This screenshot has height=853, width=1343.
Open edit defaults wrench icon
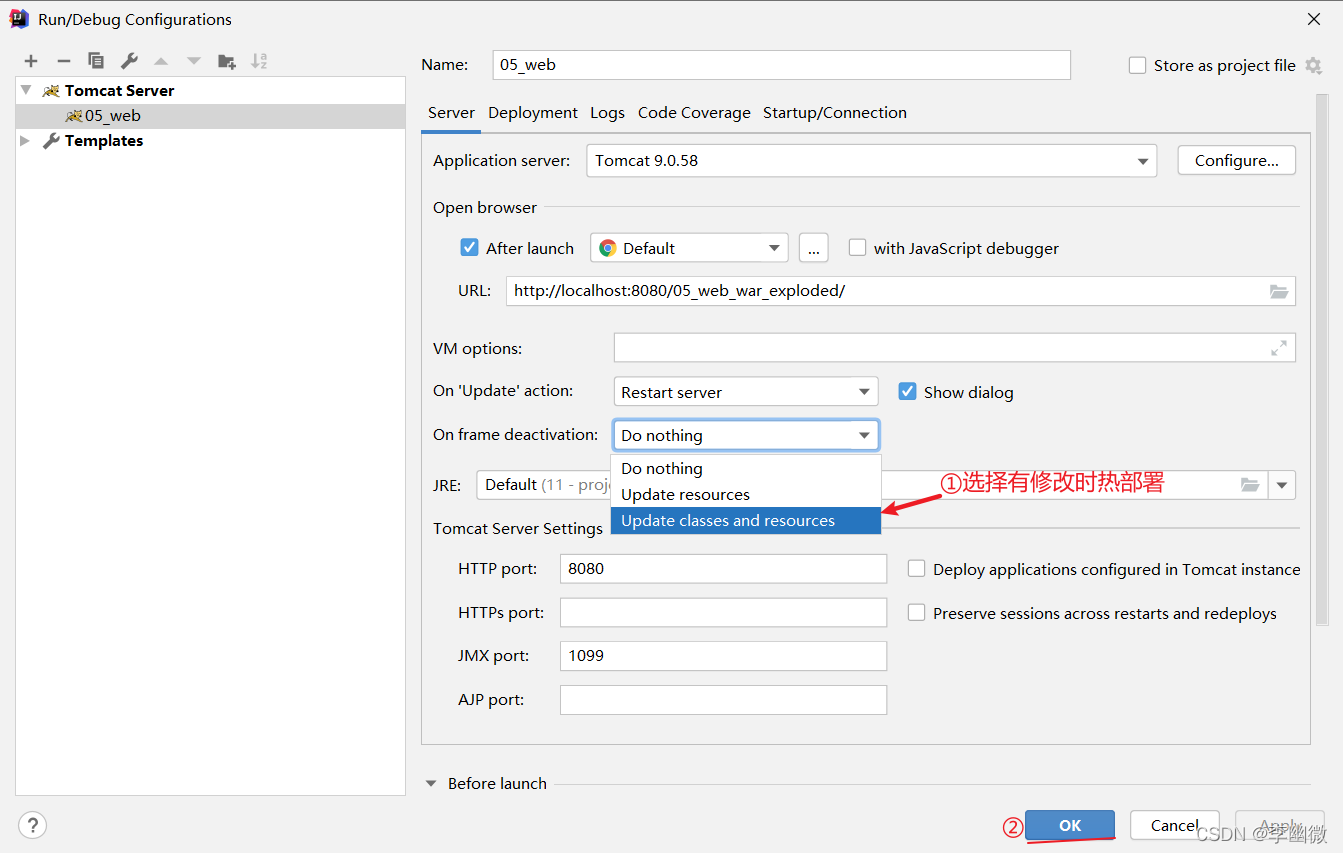(x=129, y=61)
